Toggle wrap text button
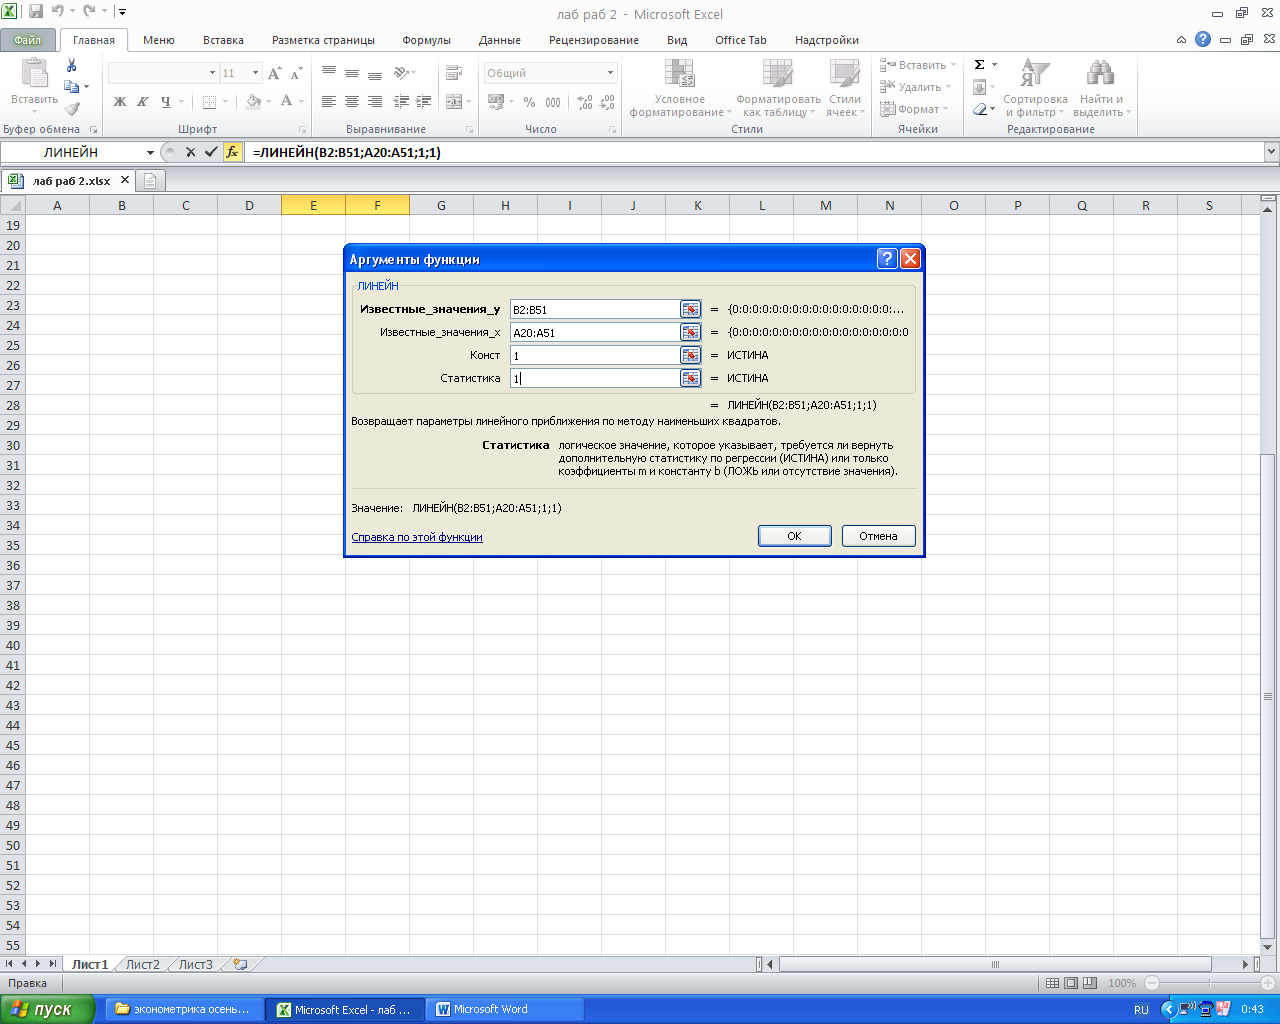Viewport: 1280px width, 1024px height. 454,73
